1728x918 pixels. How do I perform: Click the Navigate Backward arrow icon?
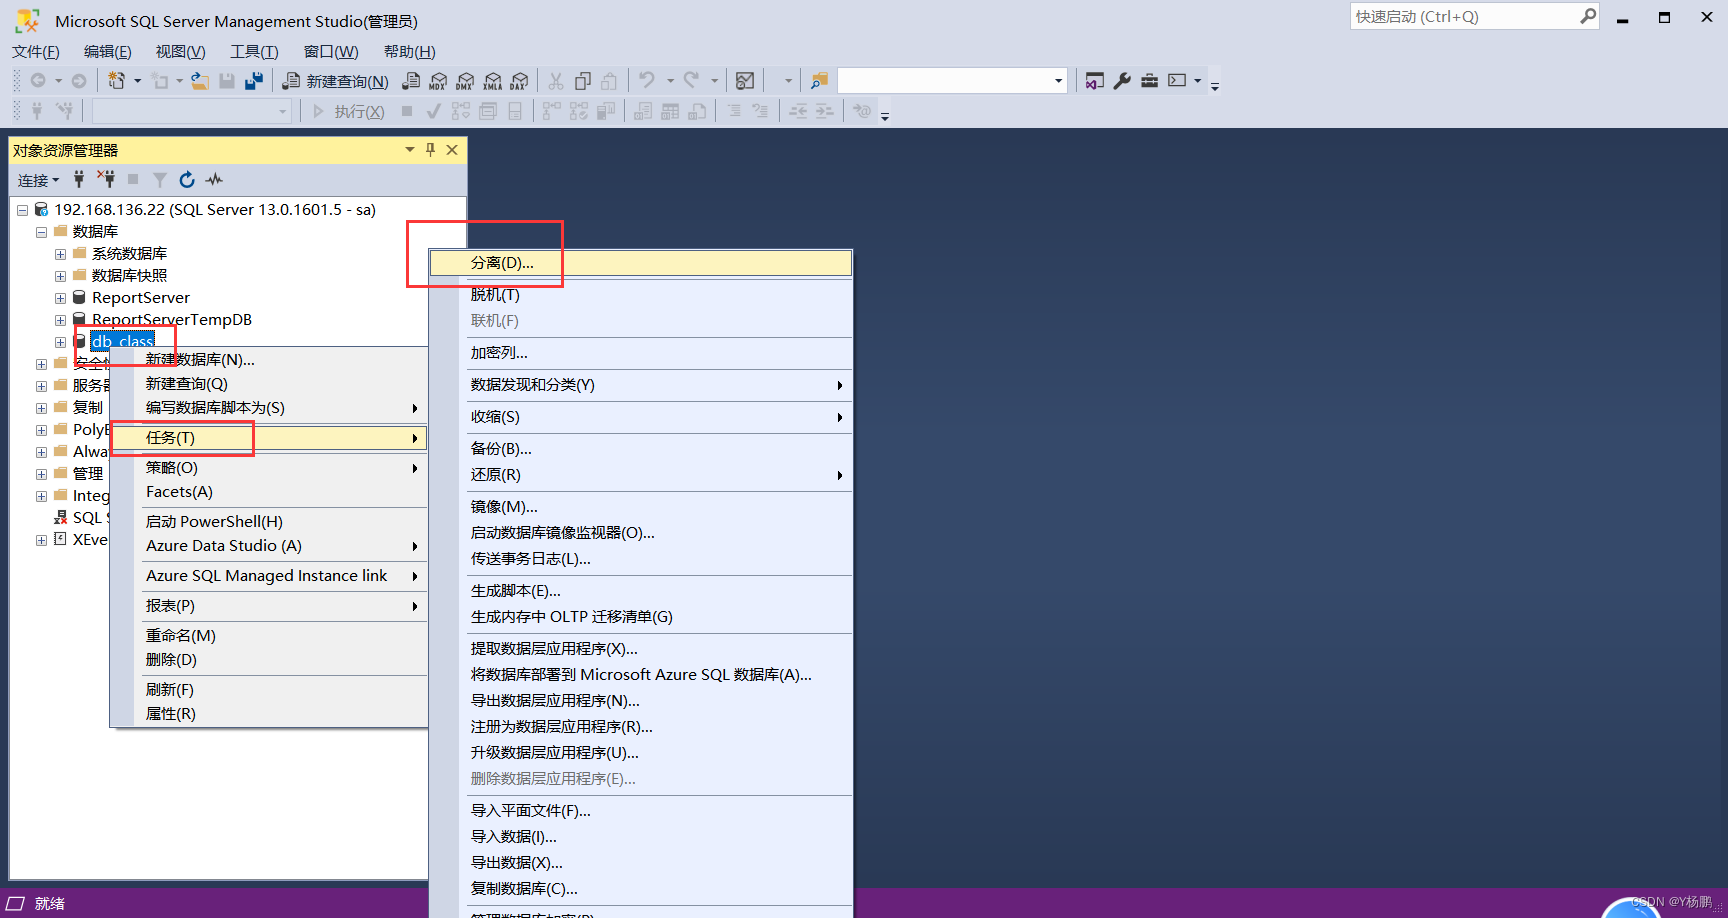[x=38, y=81]
